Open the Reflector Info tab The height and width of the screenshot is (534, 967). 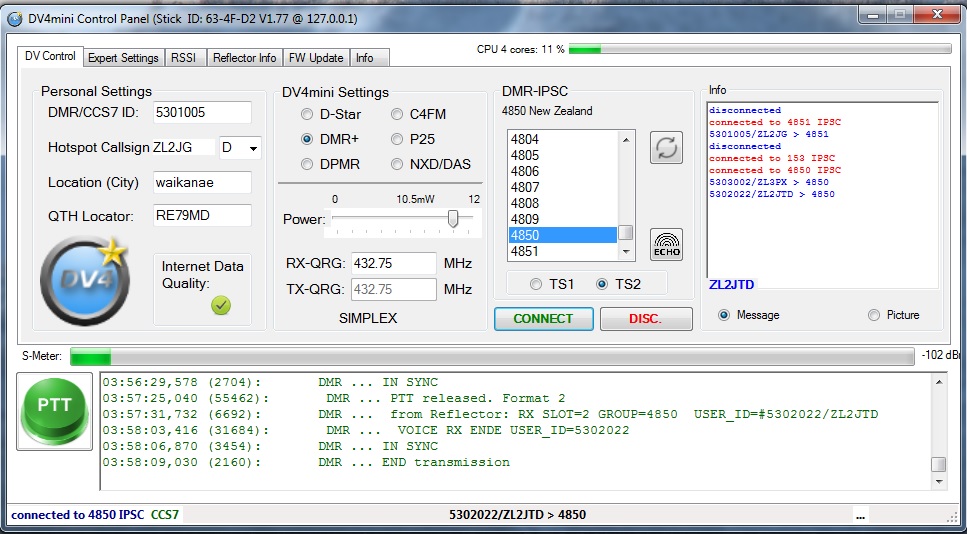pyautogui.click(x=245, y=58)
